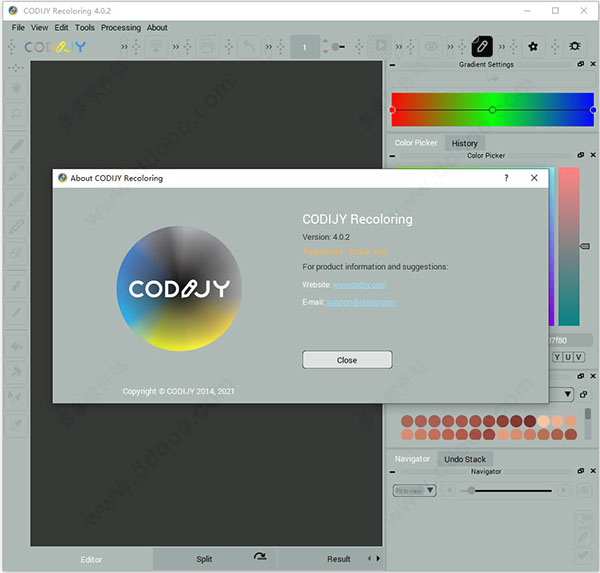Click the bug report icon

[x=574, y=47]
